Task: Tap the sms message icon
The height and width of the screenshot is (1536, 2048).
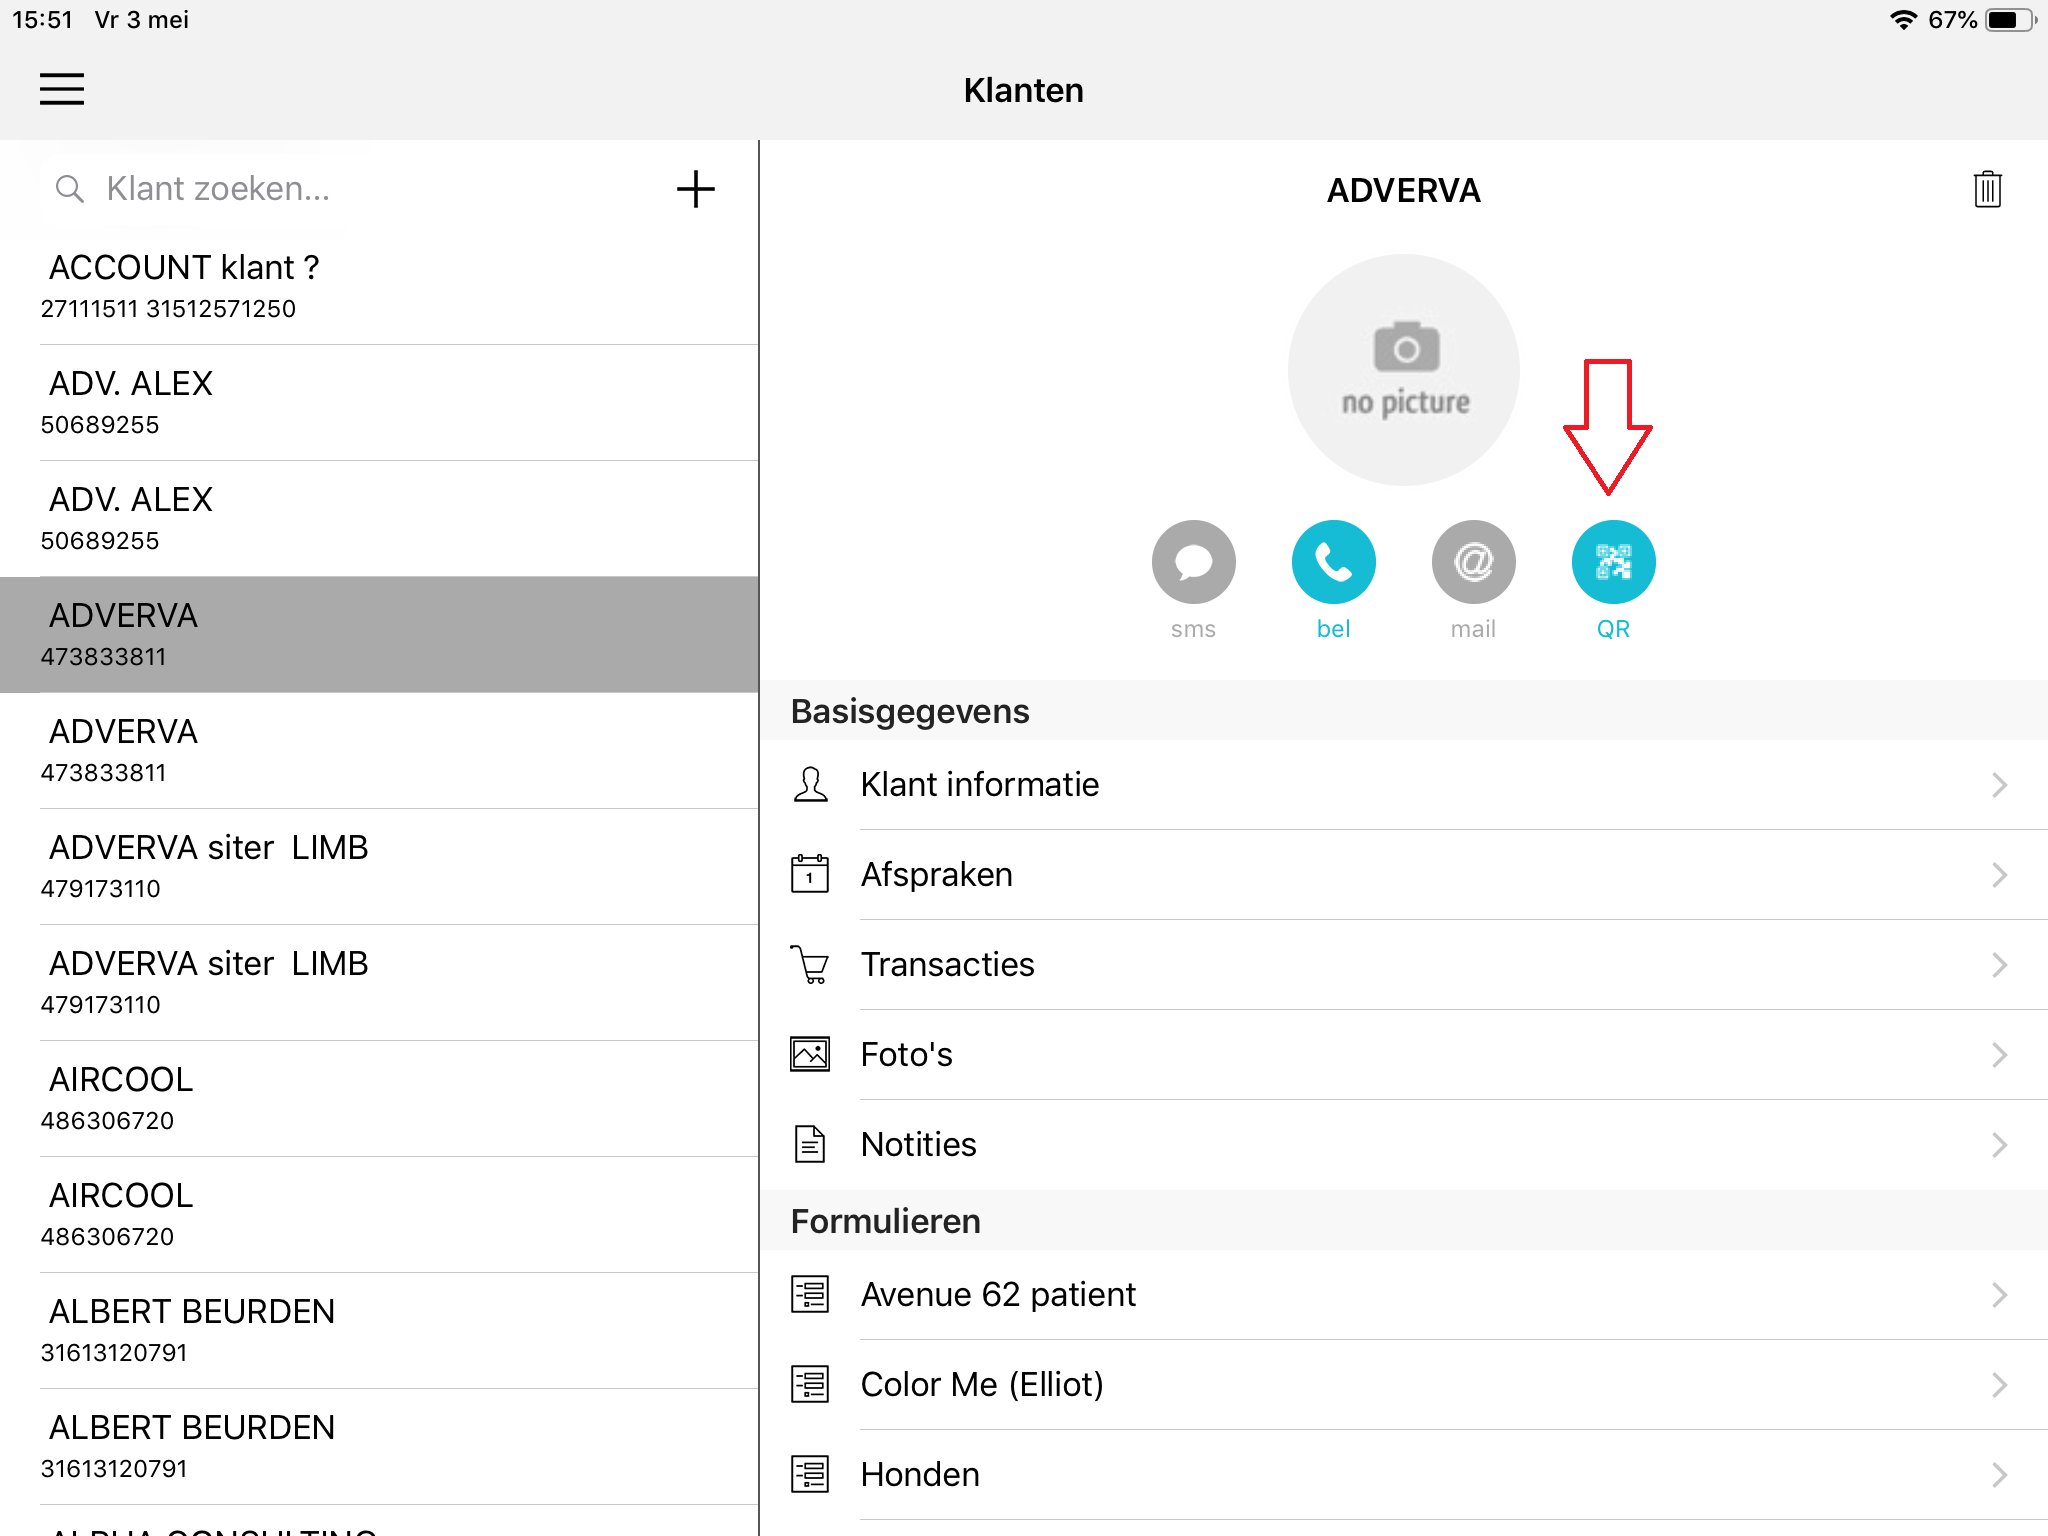Action: click(x=1193, y=562)
